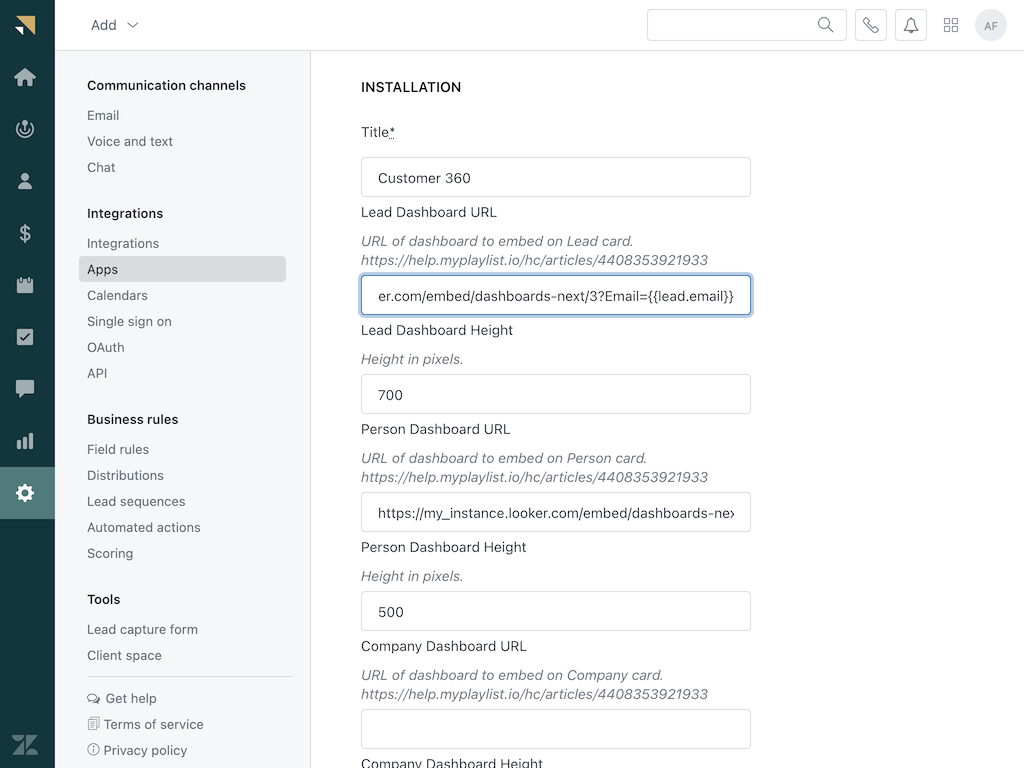The width and height of the screenshot is (1024, 768).
Task: Open the AF user avatar menu
Action: tap(990, 25)
